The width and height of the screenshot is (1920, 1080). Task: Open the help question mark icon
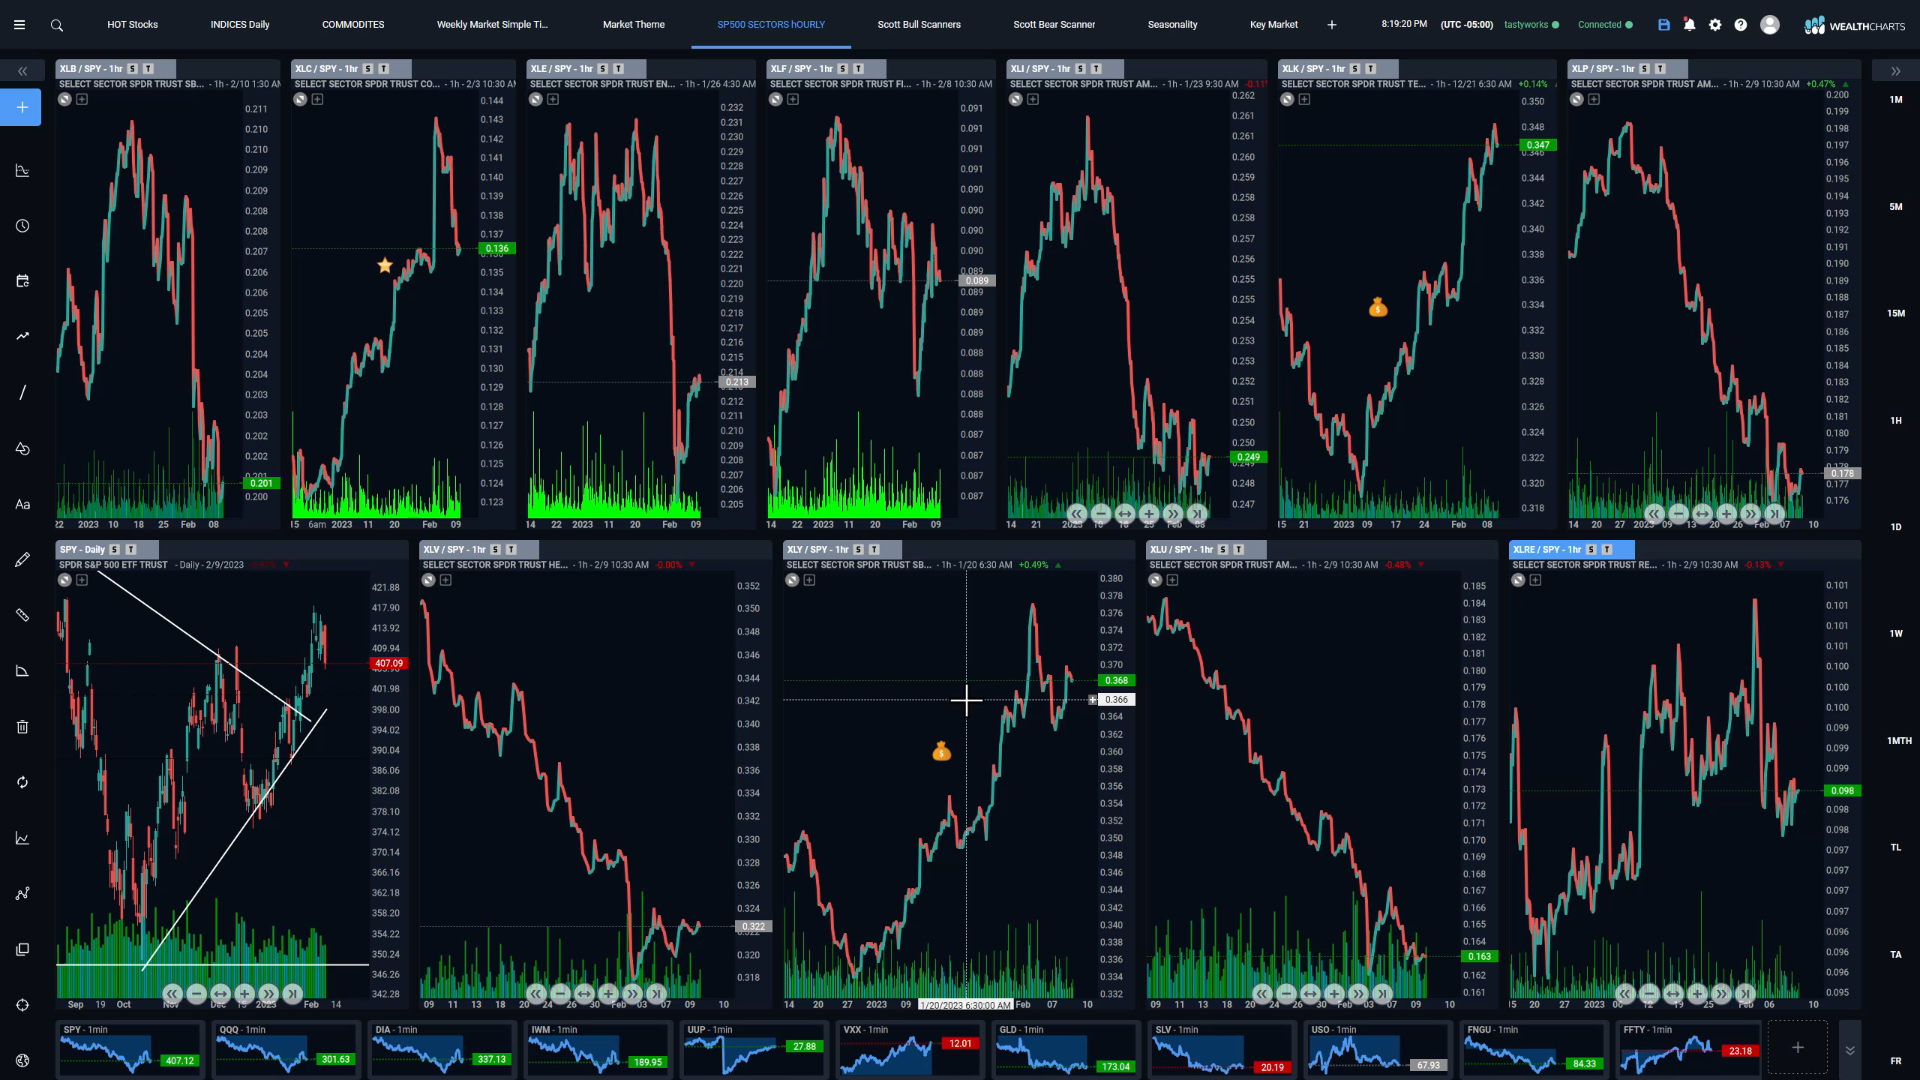click(1741, 25)
